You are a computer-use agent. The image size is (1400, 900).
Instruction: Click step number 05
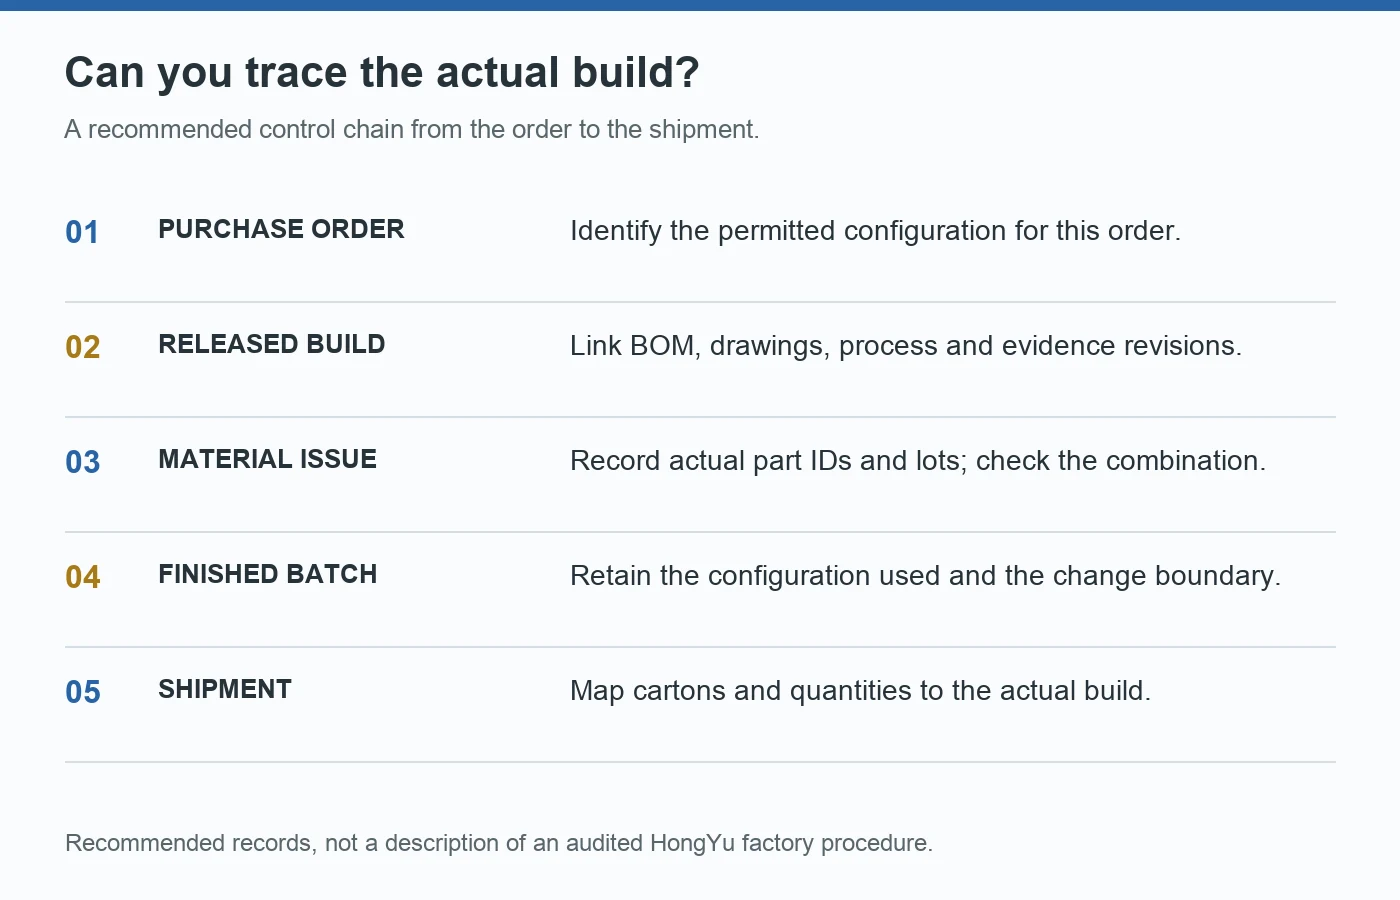(83, 692)
